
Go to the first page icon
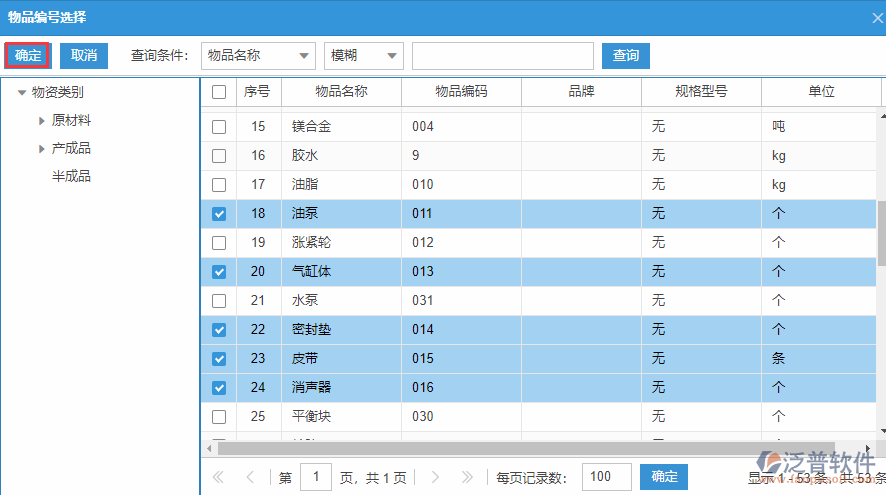(218, 477)
